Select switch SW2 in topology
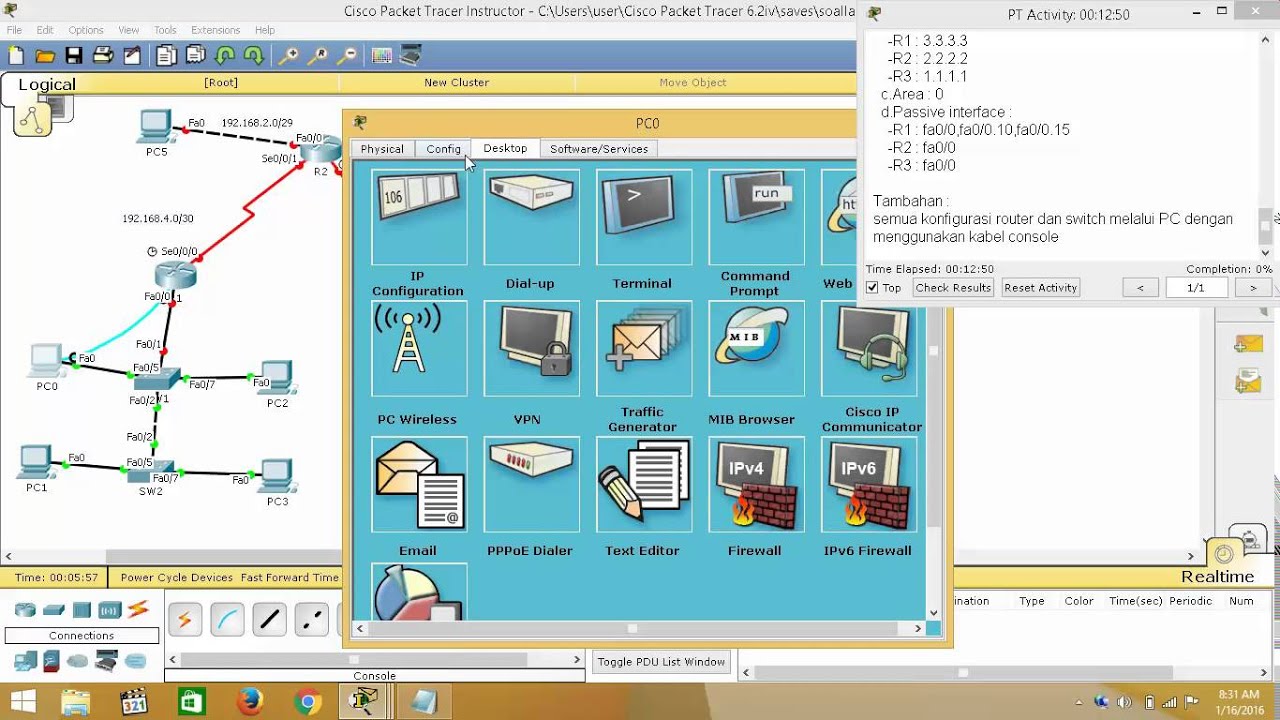 152,471
